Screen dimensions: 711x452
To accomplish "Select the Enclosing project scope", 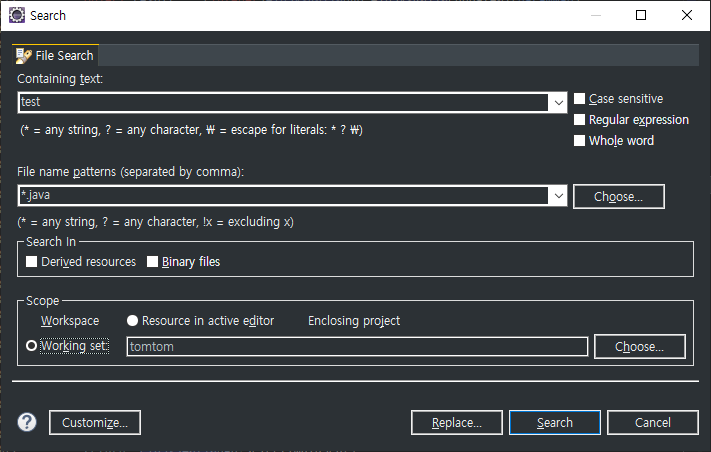I will 354,321.
